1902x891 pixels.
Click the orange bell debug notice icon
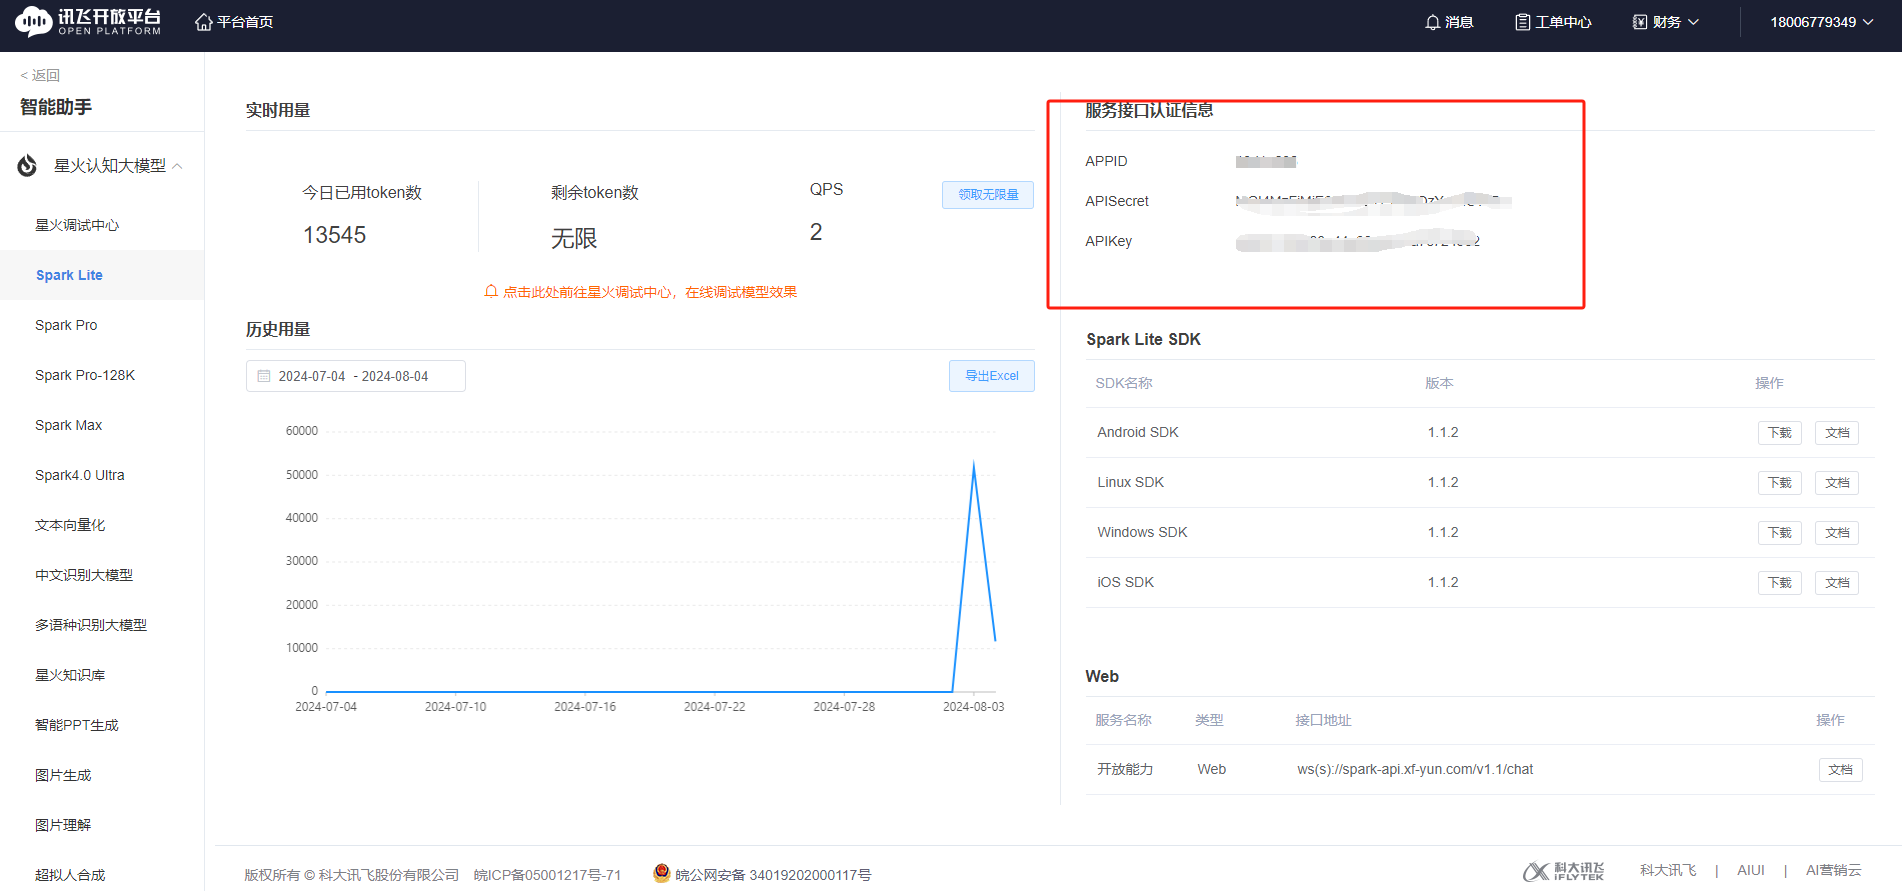491,292
